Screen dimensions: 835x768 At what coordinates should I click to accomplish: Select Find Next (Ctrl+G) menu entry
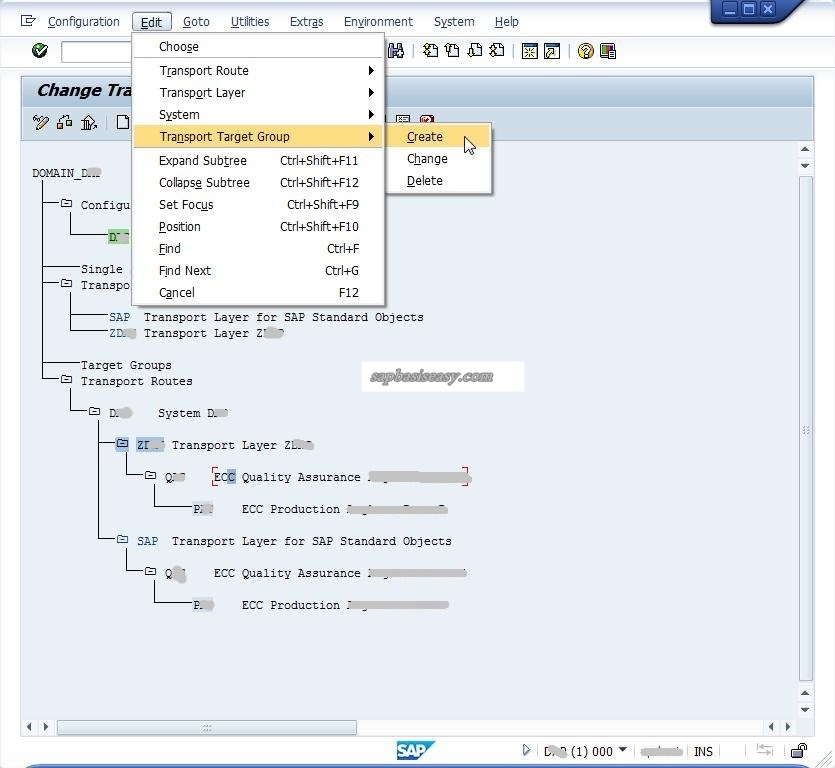[258, 271]
